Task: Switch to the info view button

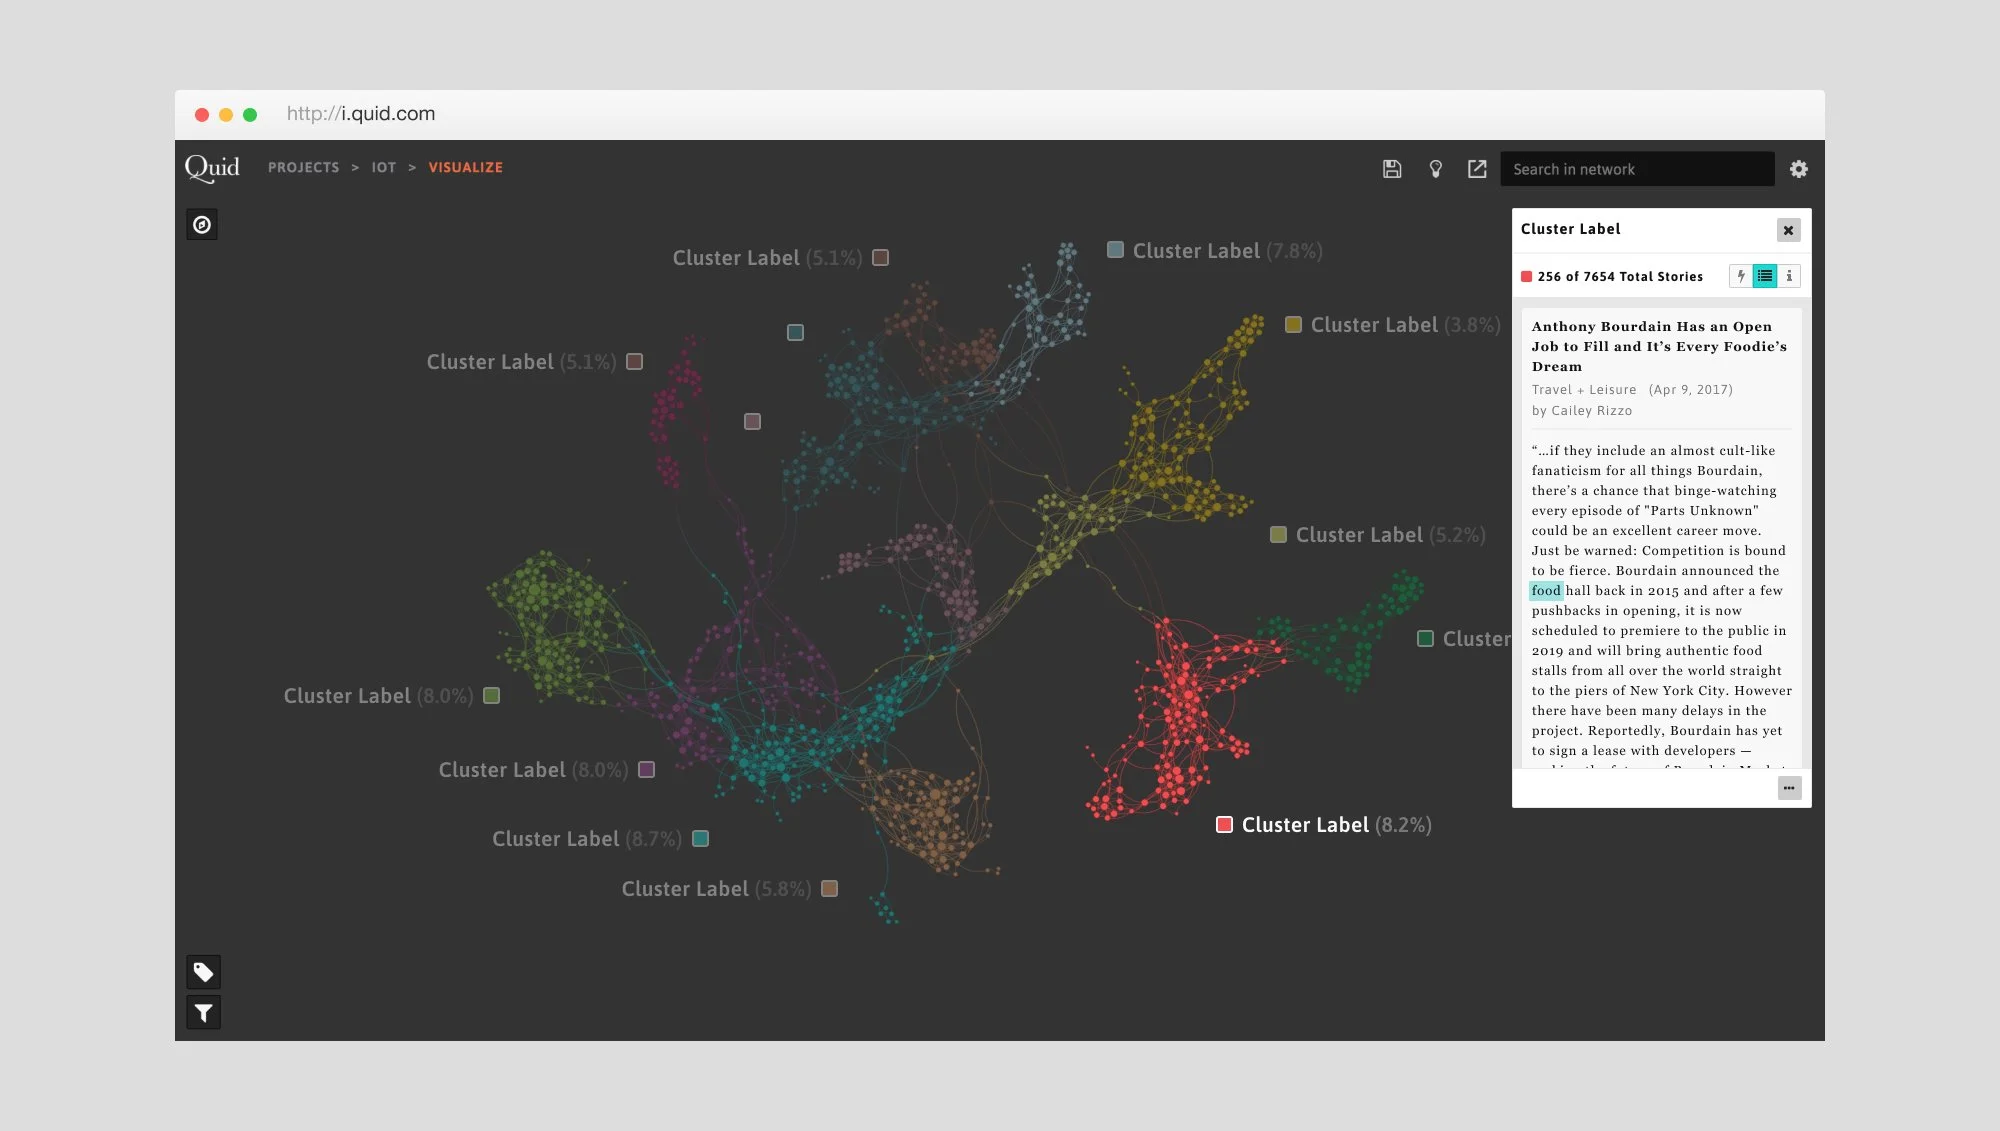Action: [x=1789, y=276]
